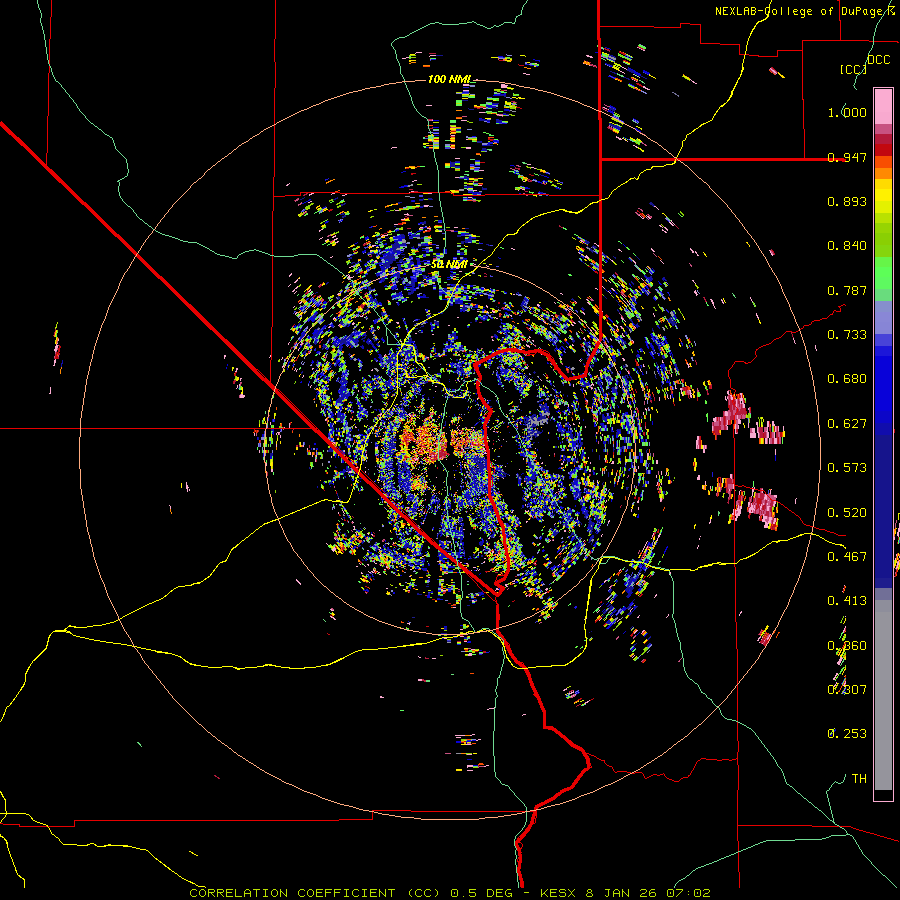Pick the lavender segment on the color bar

pos(883,318)
